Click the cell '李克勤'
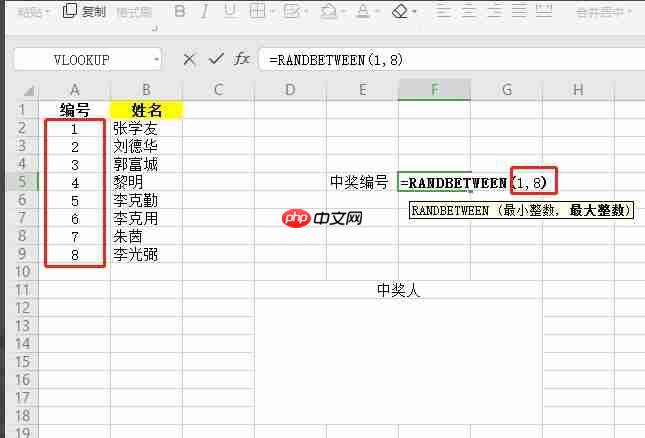 tap(146, 200)
